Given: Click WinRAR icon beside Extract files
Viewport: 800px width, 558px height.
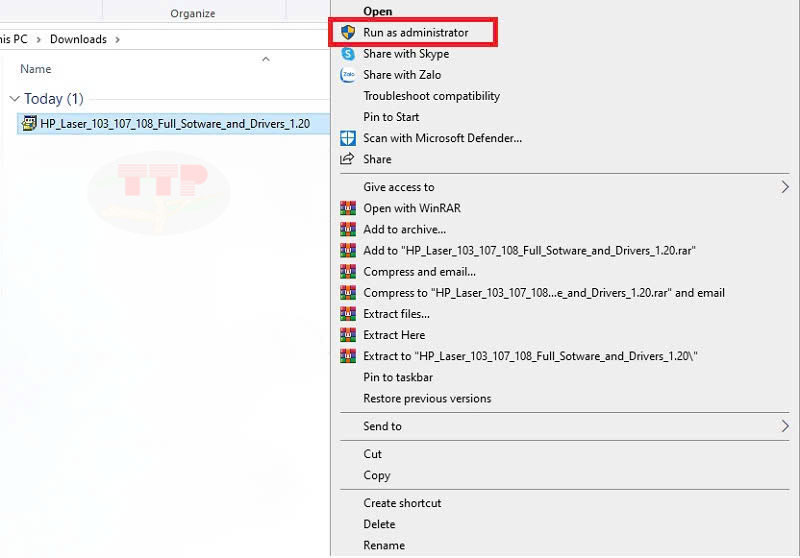Looking at the screenshot, I should (x=348, y=314).
